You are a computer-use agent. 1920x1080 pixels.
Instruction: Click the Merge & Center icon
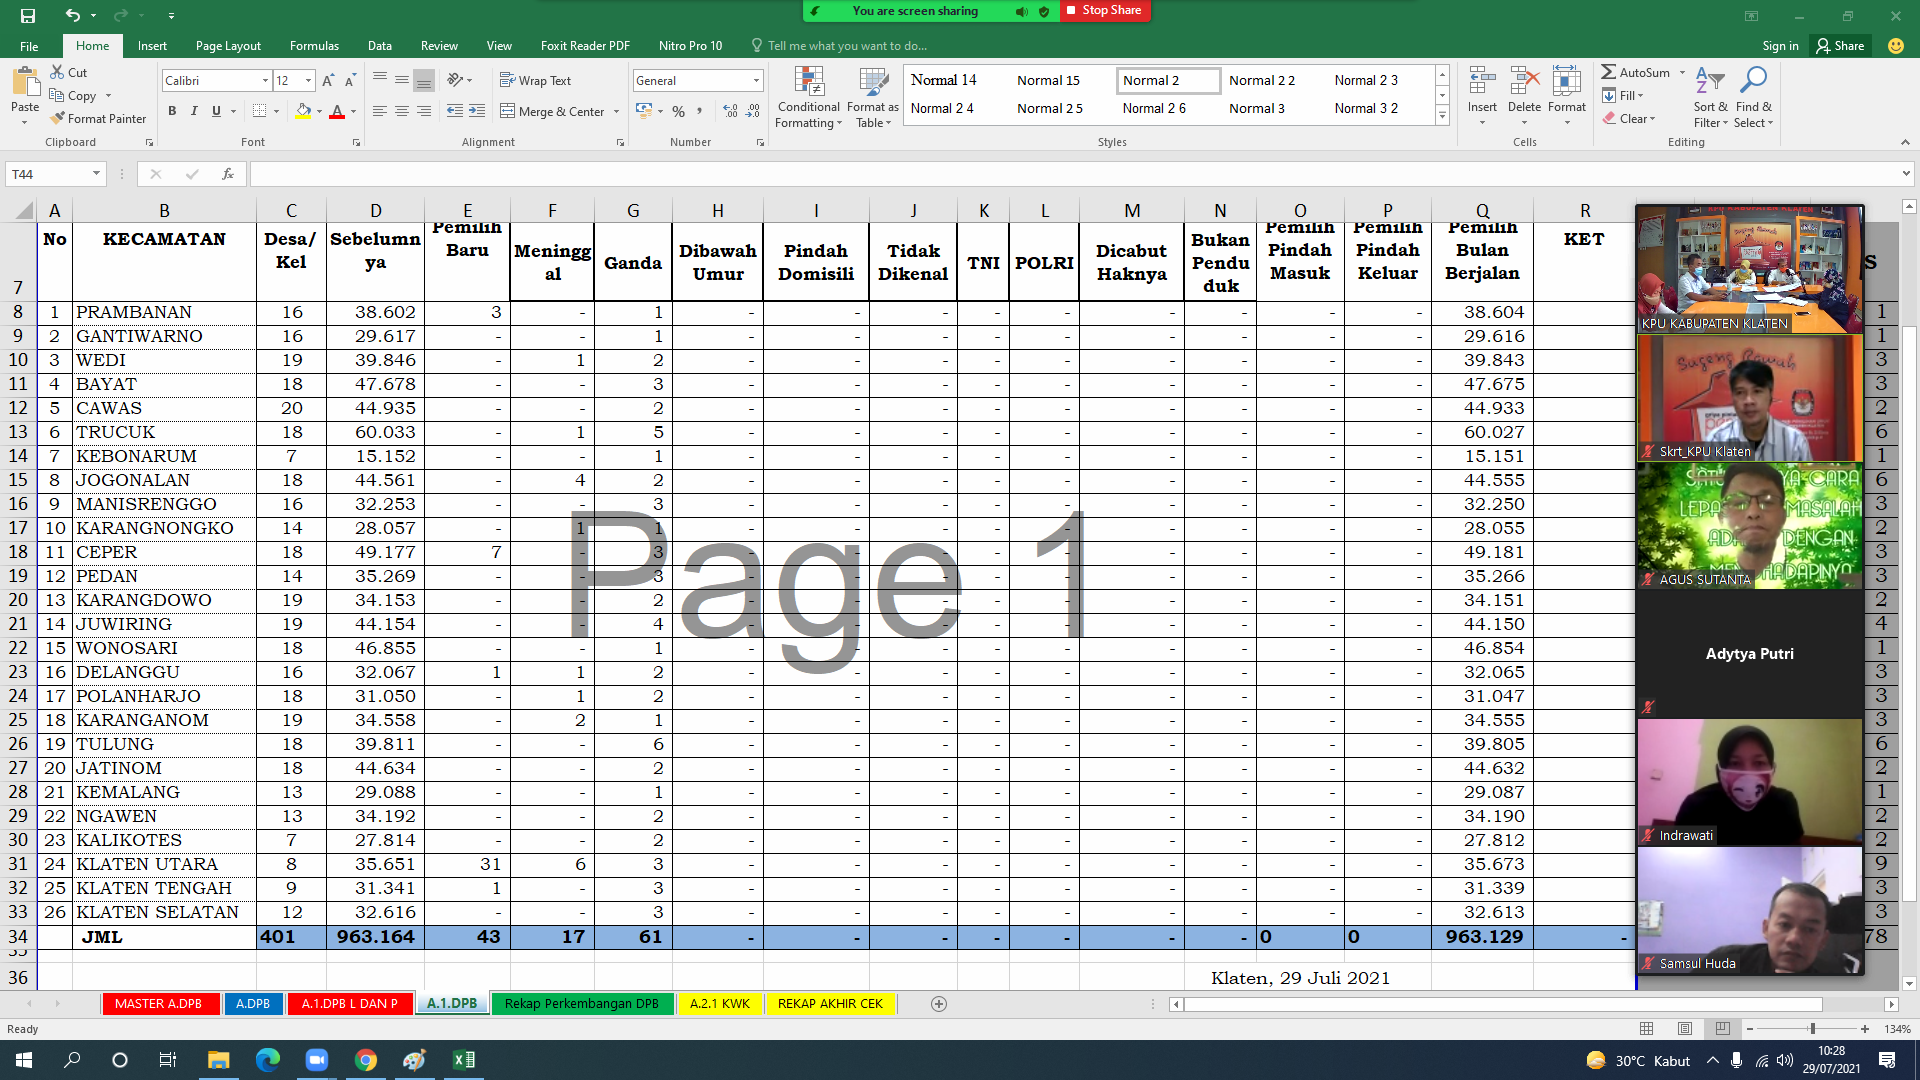pos(507,111)
